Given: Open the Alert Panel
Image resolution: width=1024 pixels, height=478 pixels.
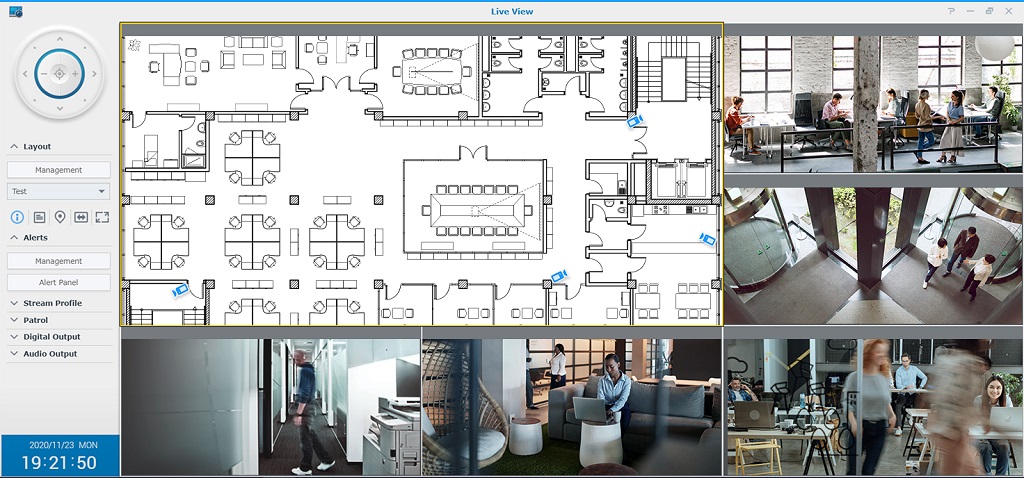Looking at the screenshot, I should click(59, 282).
